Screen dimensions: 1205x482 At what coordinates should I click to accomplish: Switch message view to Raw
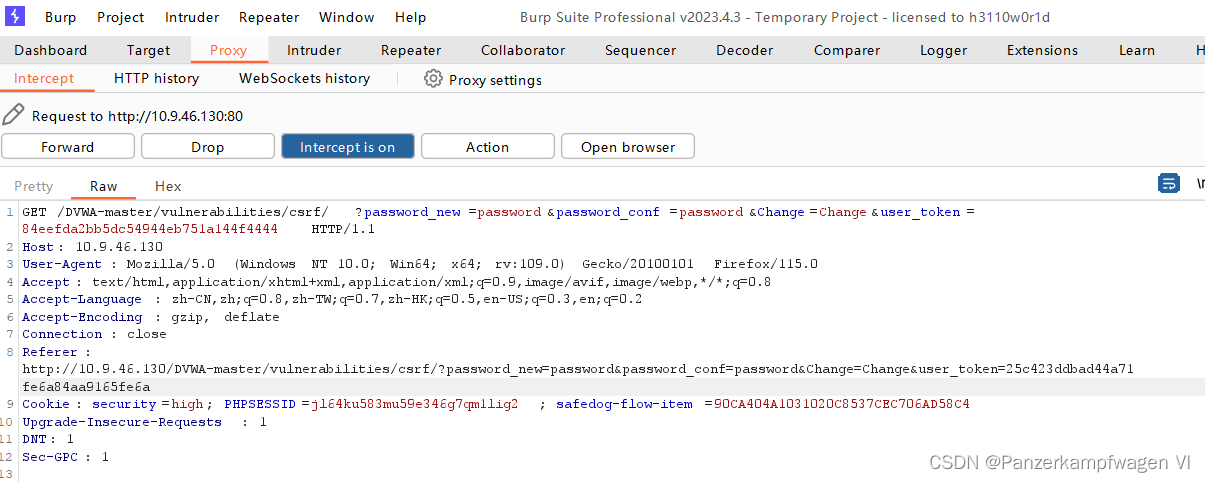[x=103, y=186]
